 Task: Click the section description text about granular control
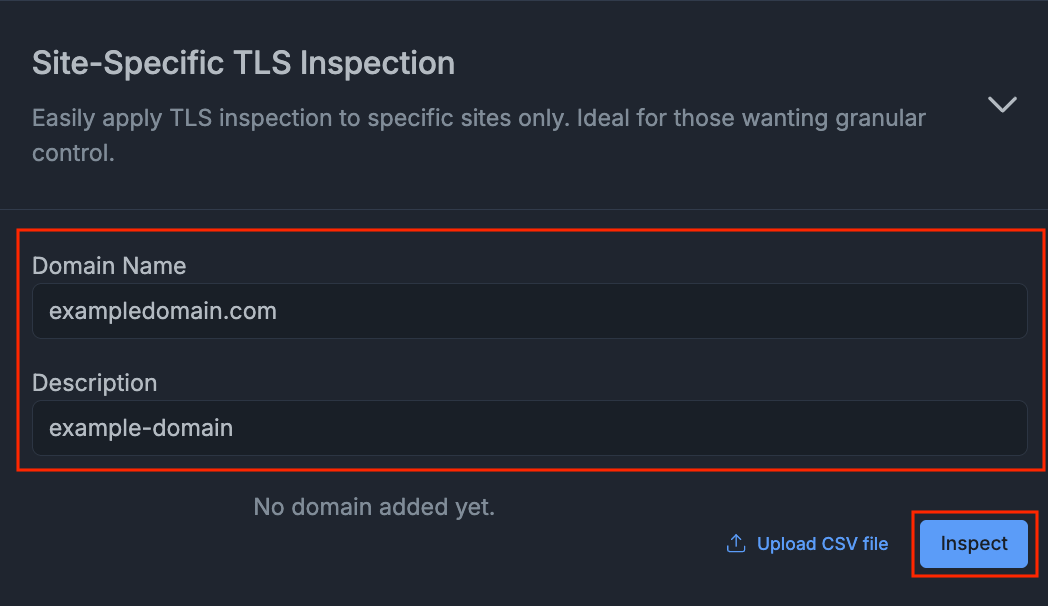click(x=478, y=135)
